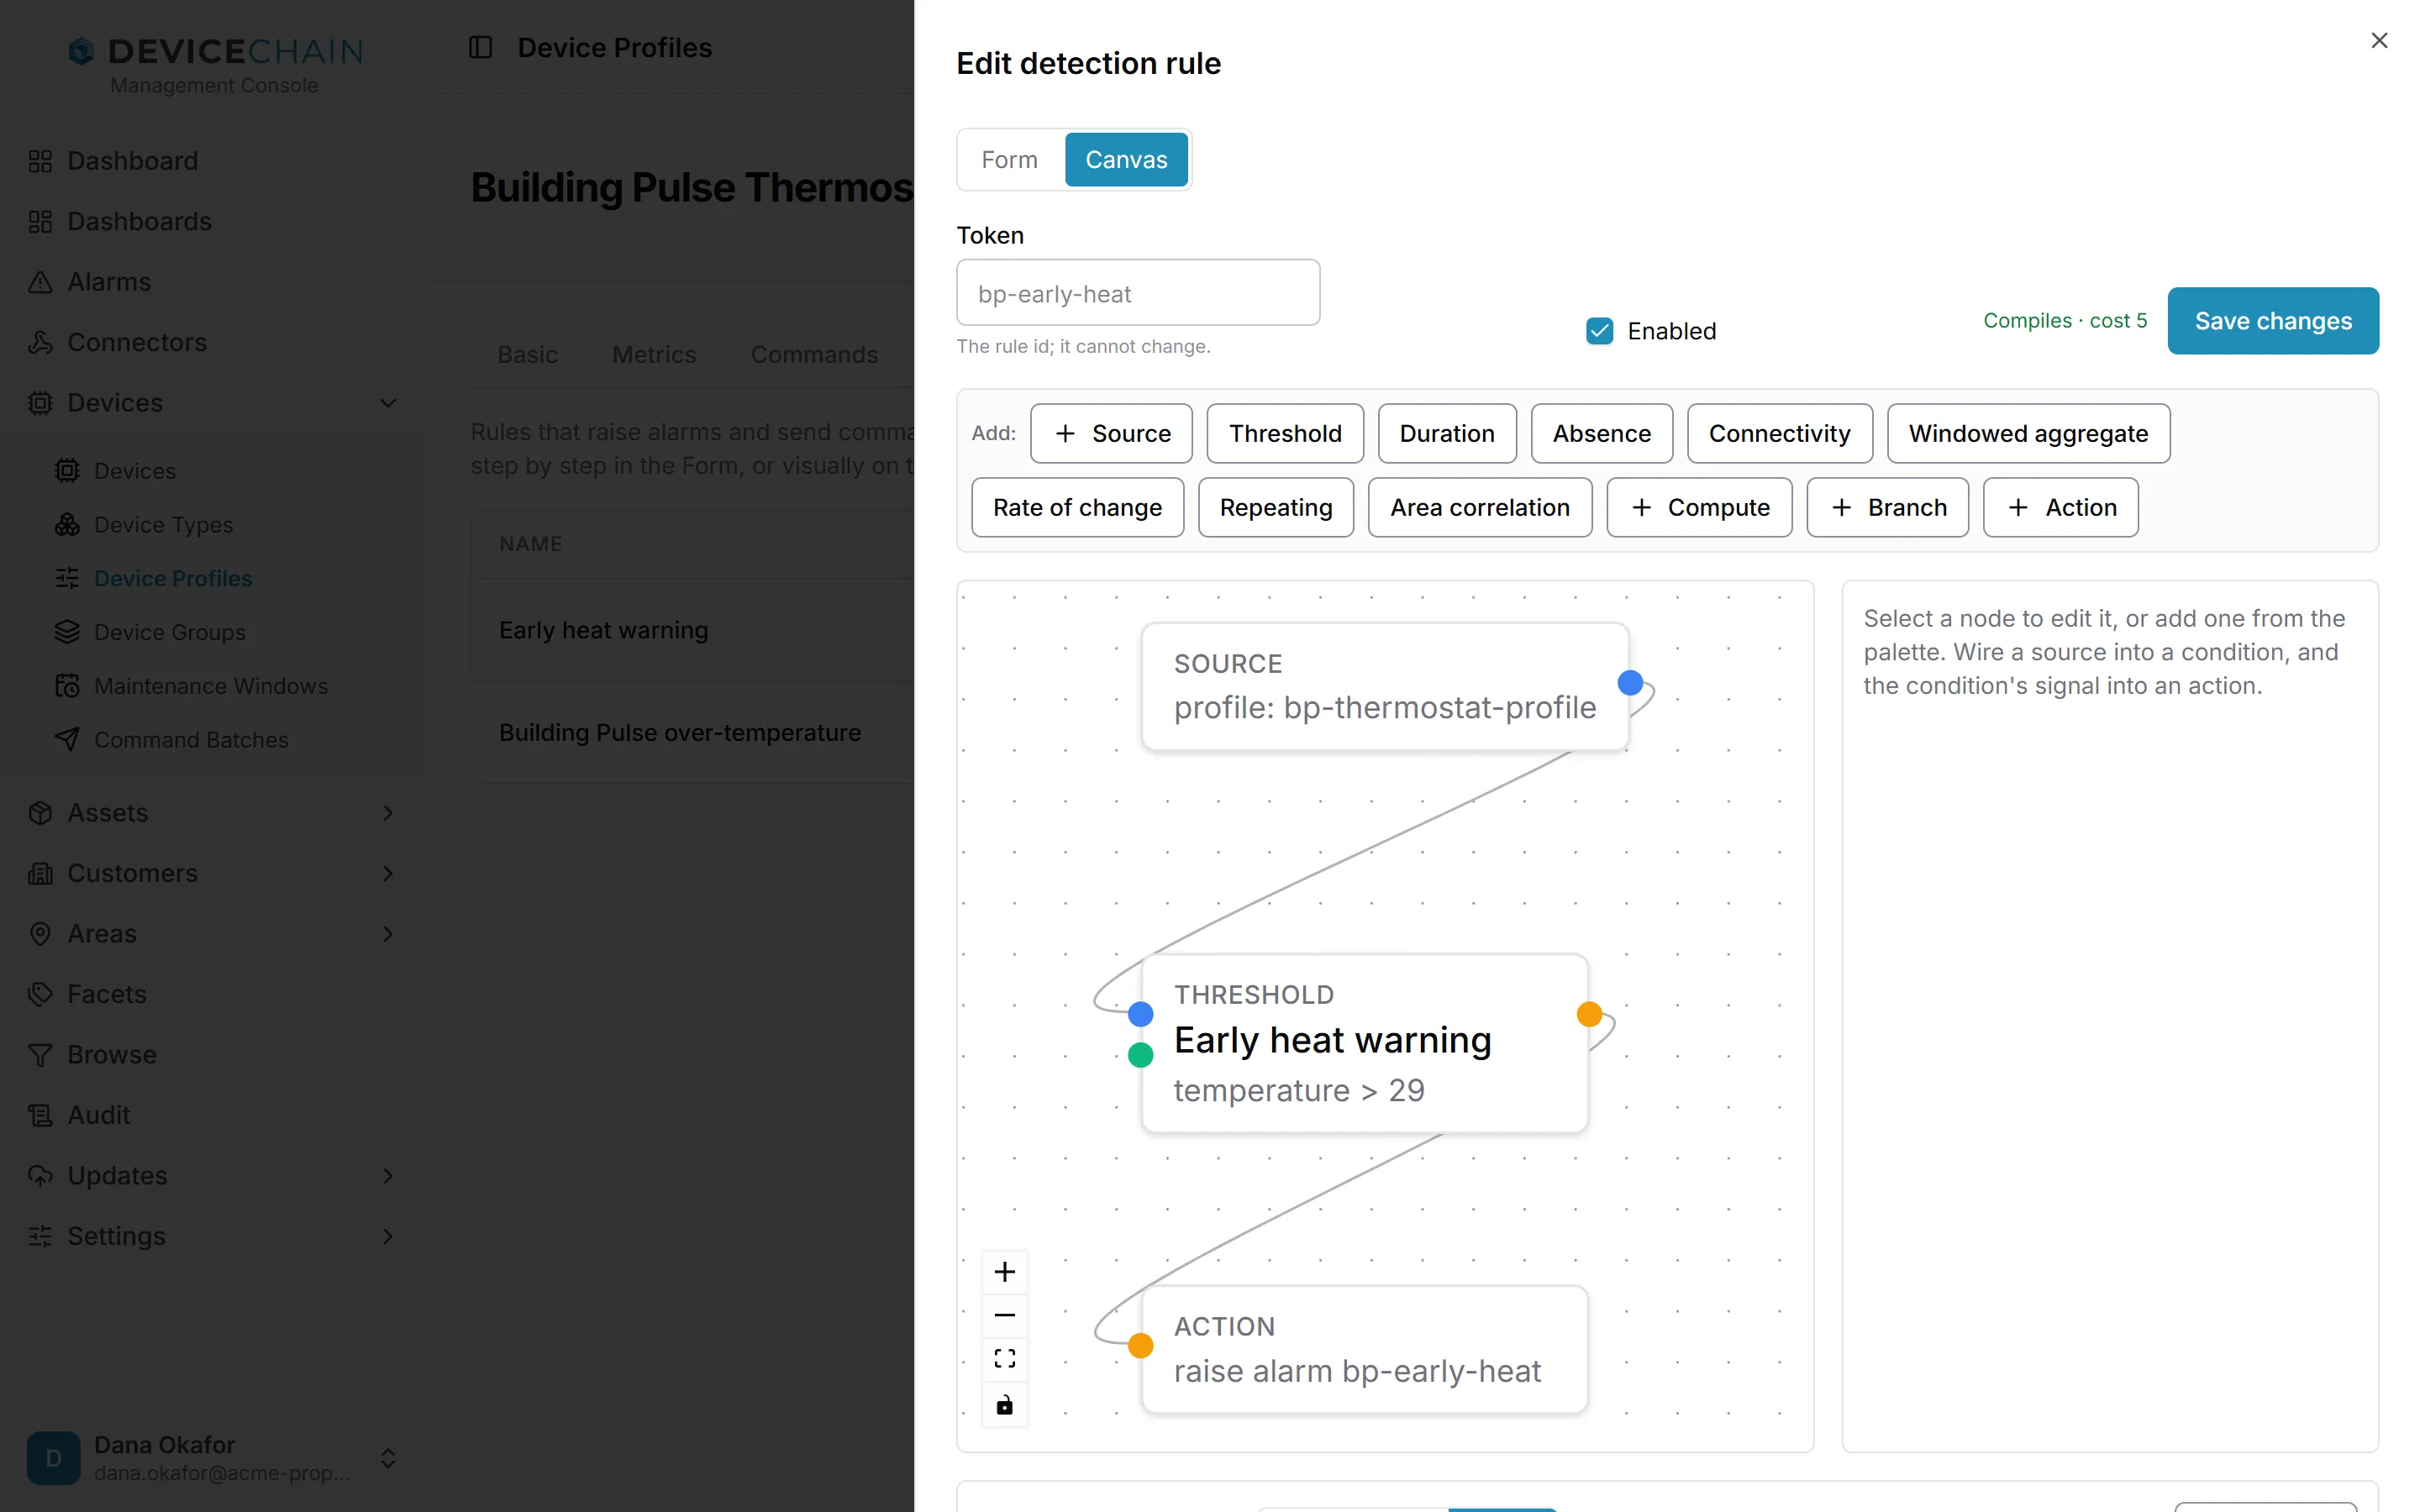
Task: Uncheck the Enabled checkbox
Action: 1599,331
